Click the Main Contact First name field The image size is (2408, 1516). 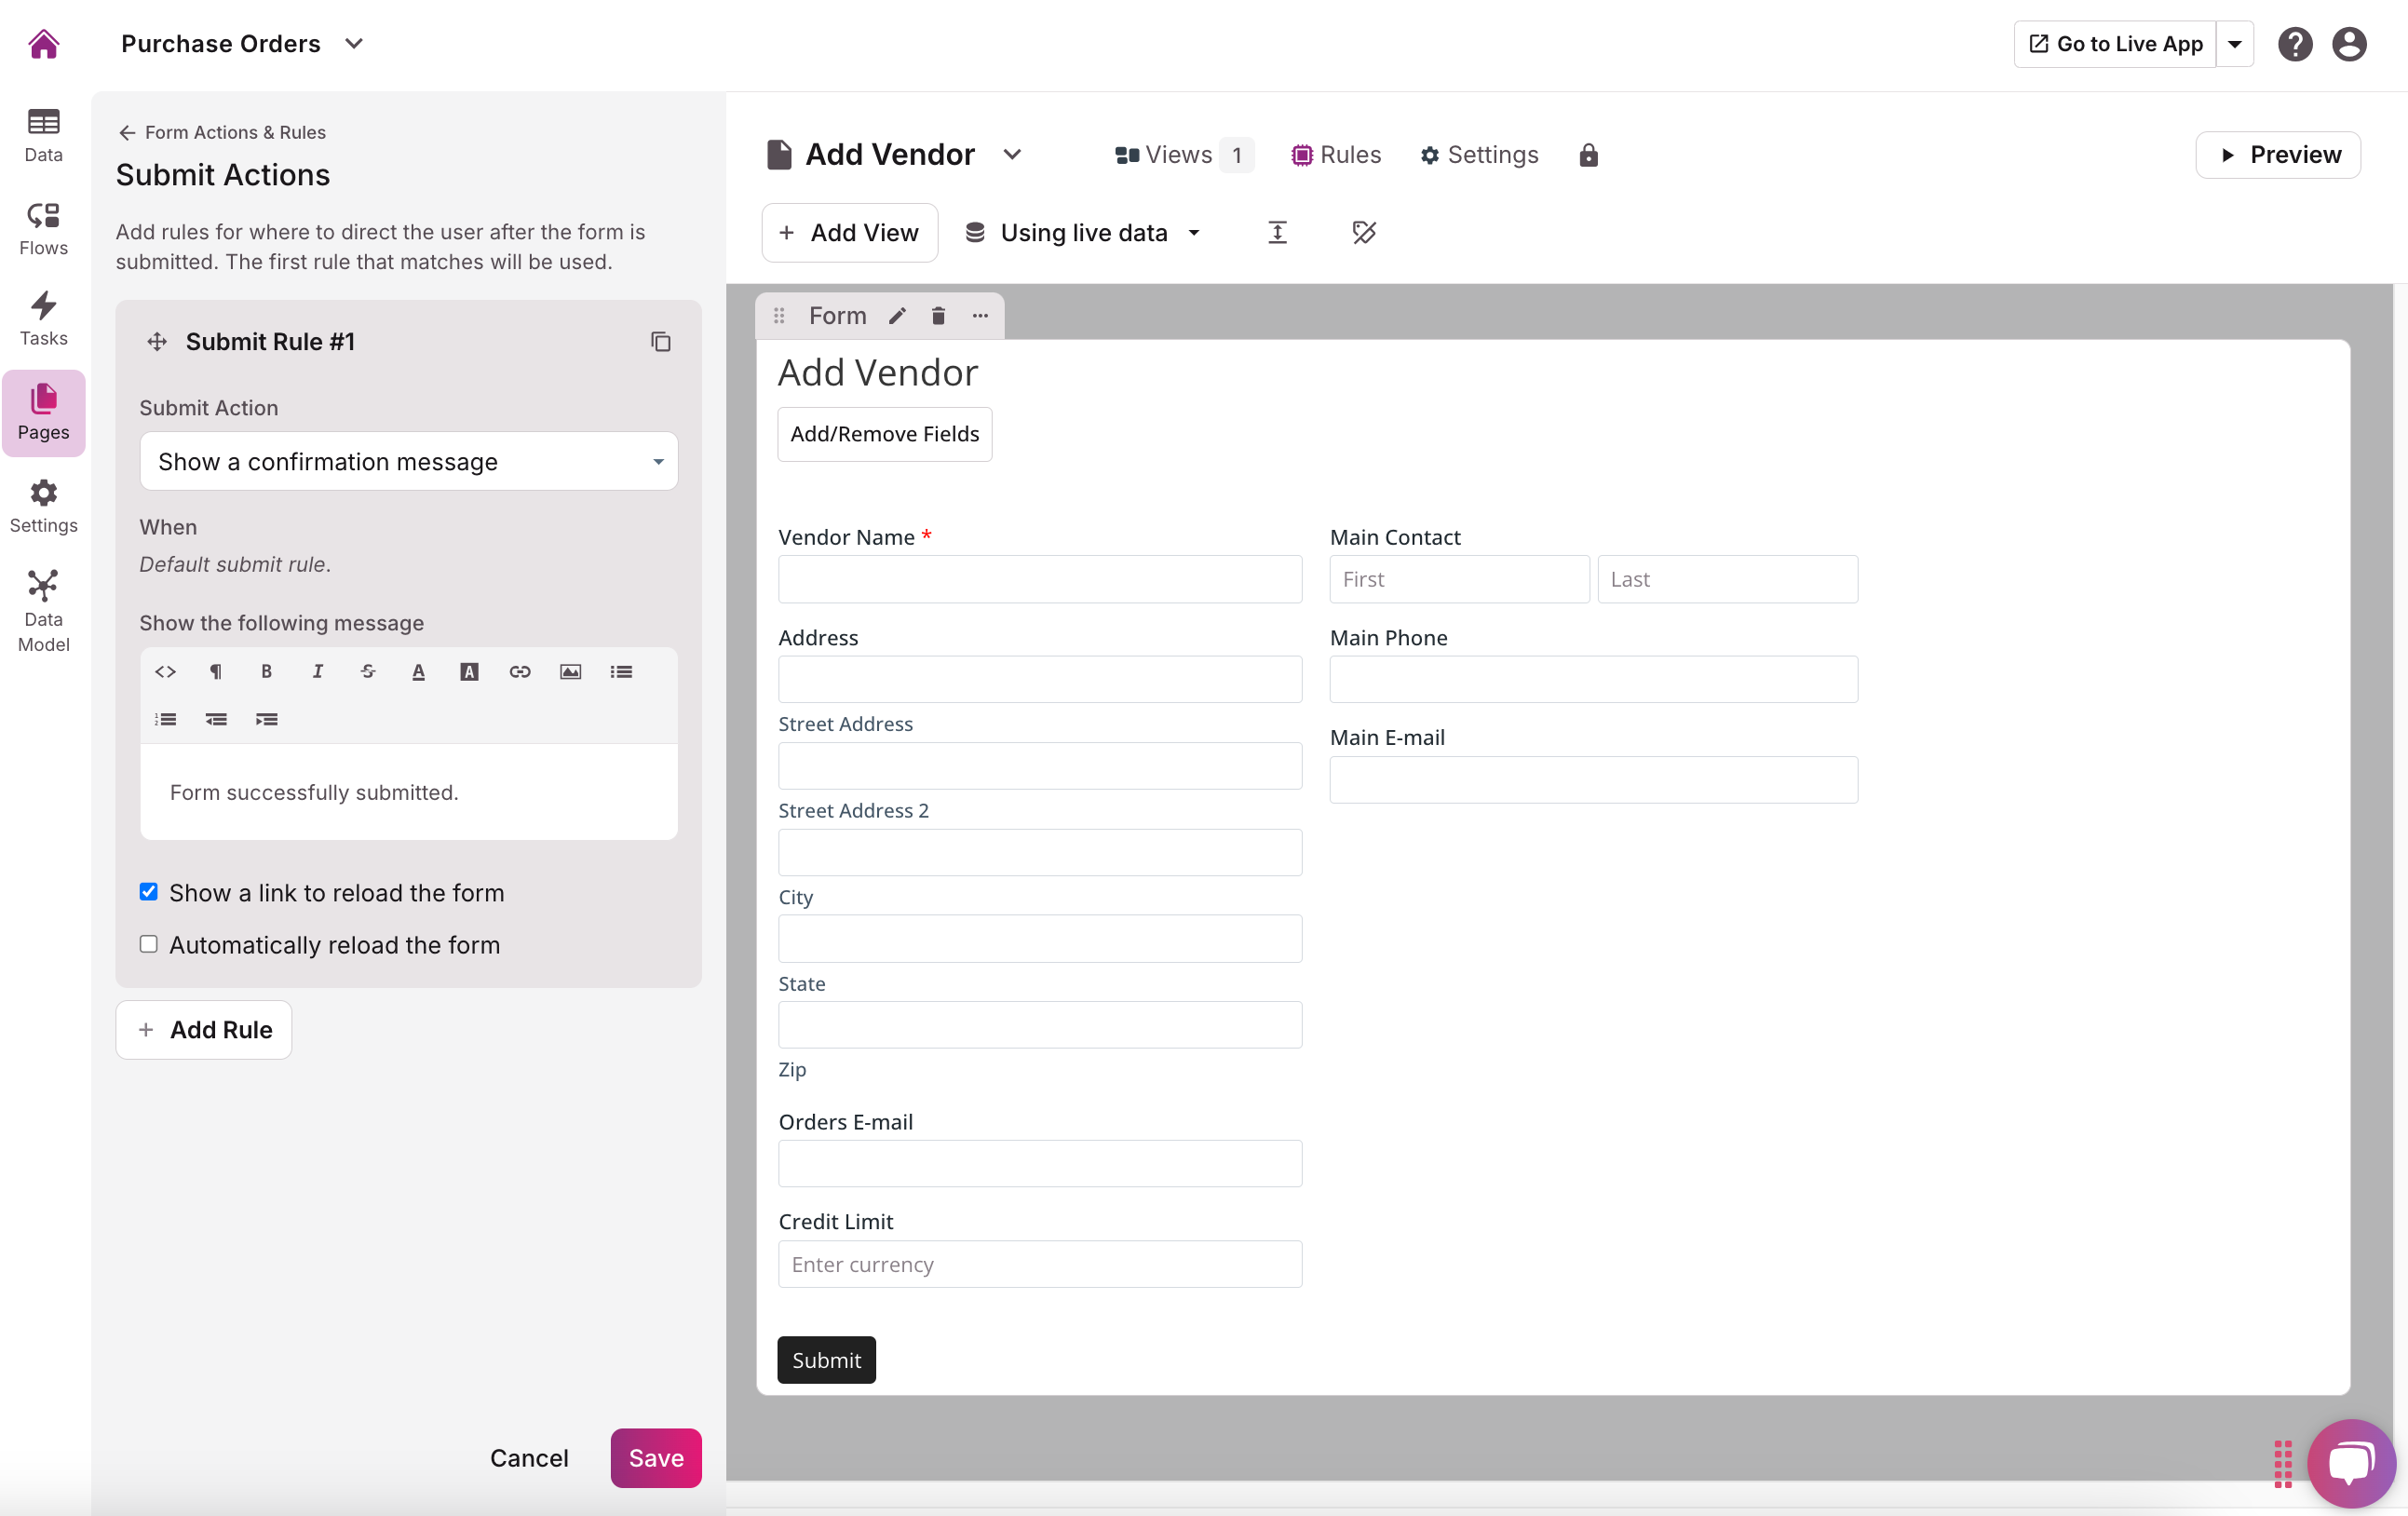pos(1459,579)
